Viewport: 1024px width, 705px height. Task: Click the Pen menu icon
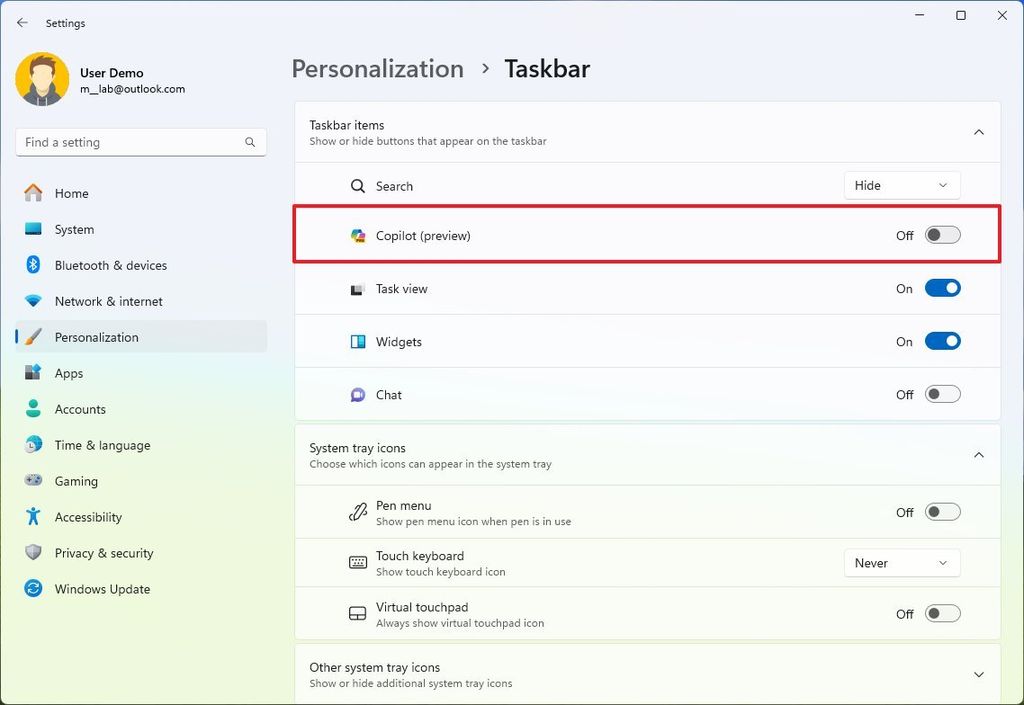357,511
